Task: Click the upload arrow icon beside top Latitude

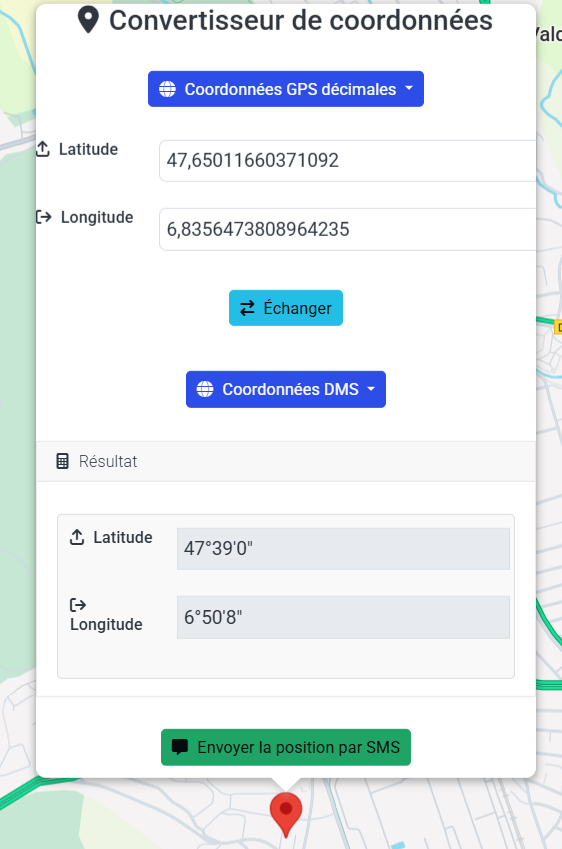Action: (x=43, y=149)
